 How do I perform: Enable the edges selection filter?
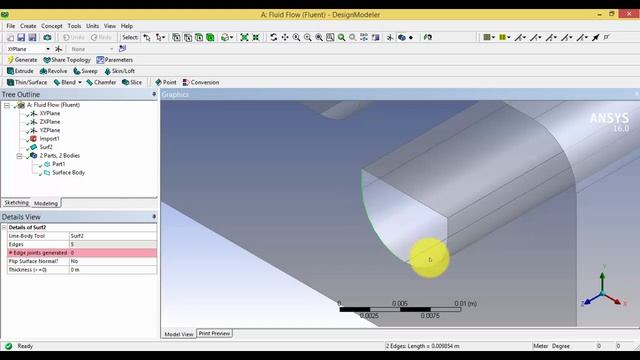[x=188, y=38]
